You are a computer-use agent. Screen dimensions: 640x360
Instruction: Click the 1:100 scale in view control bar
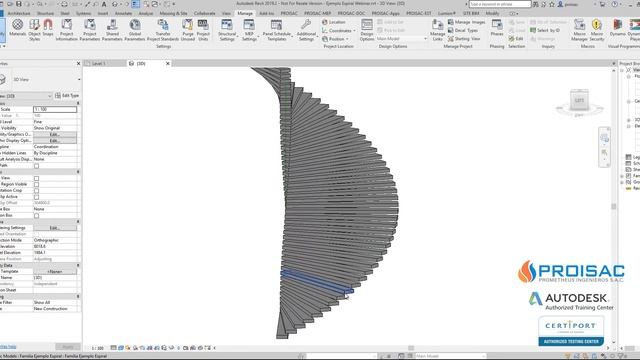tap(98, 348)
